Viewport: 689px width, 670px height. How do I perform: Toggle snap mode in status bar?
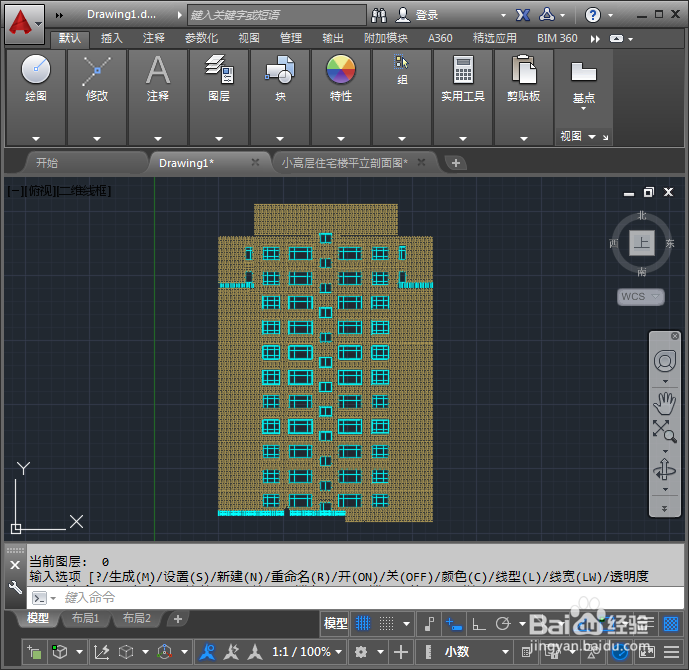pos(385,623)
